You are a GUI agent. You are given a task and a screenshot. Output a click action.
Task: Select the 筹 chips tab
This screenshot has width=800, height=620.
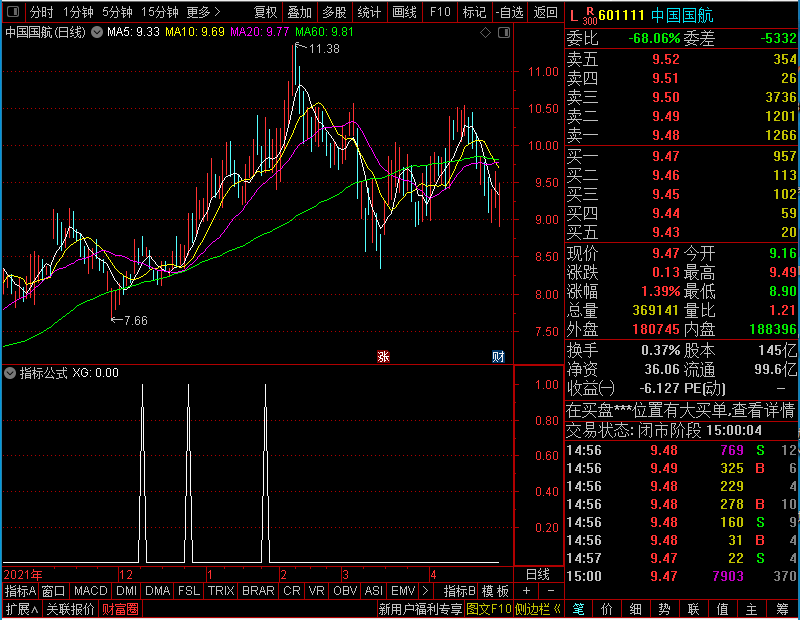(x=783, y=609)
